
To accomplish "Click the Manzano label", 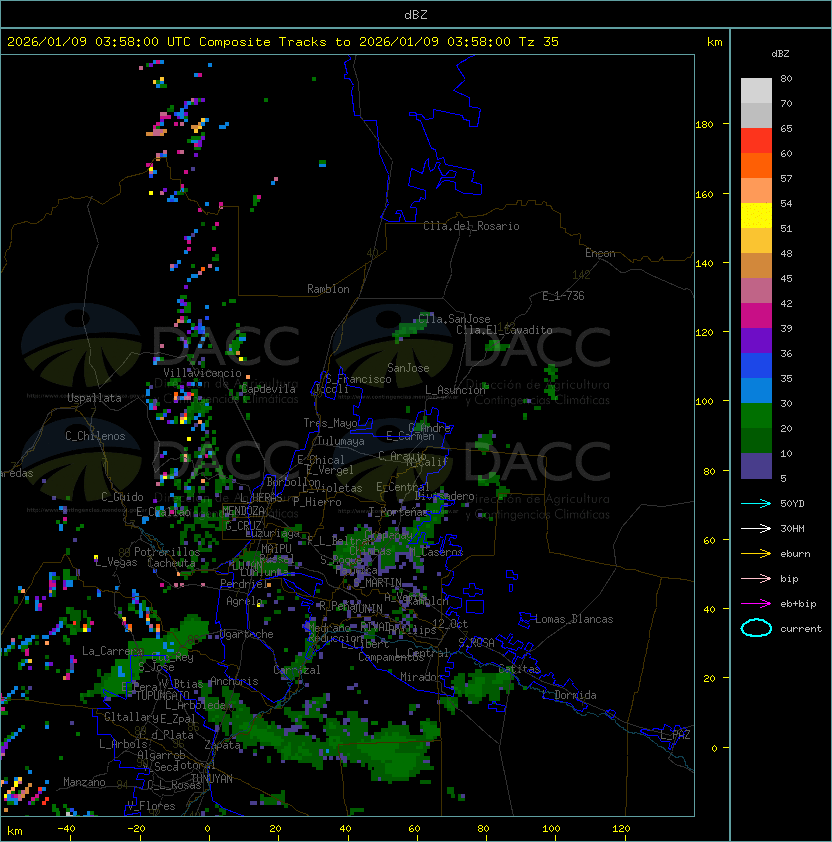I will (84, 782).
